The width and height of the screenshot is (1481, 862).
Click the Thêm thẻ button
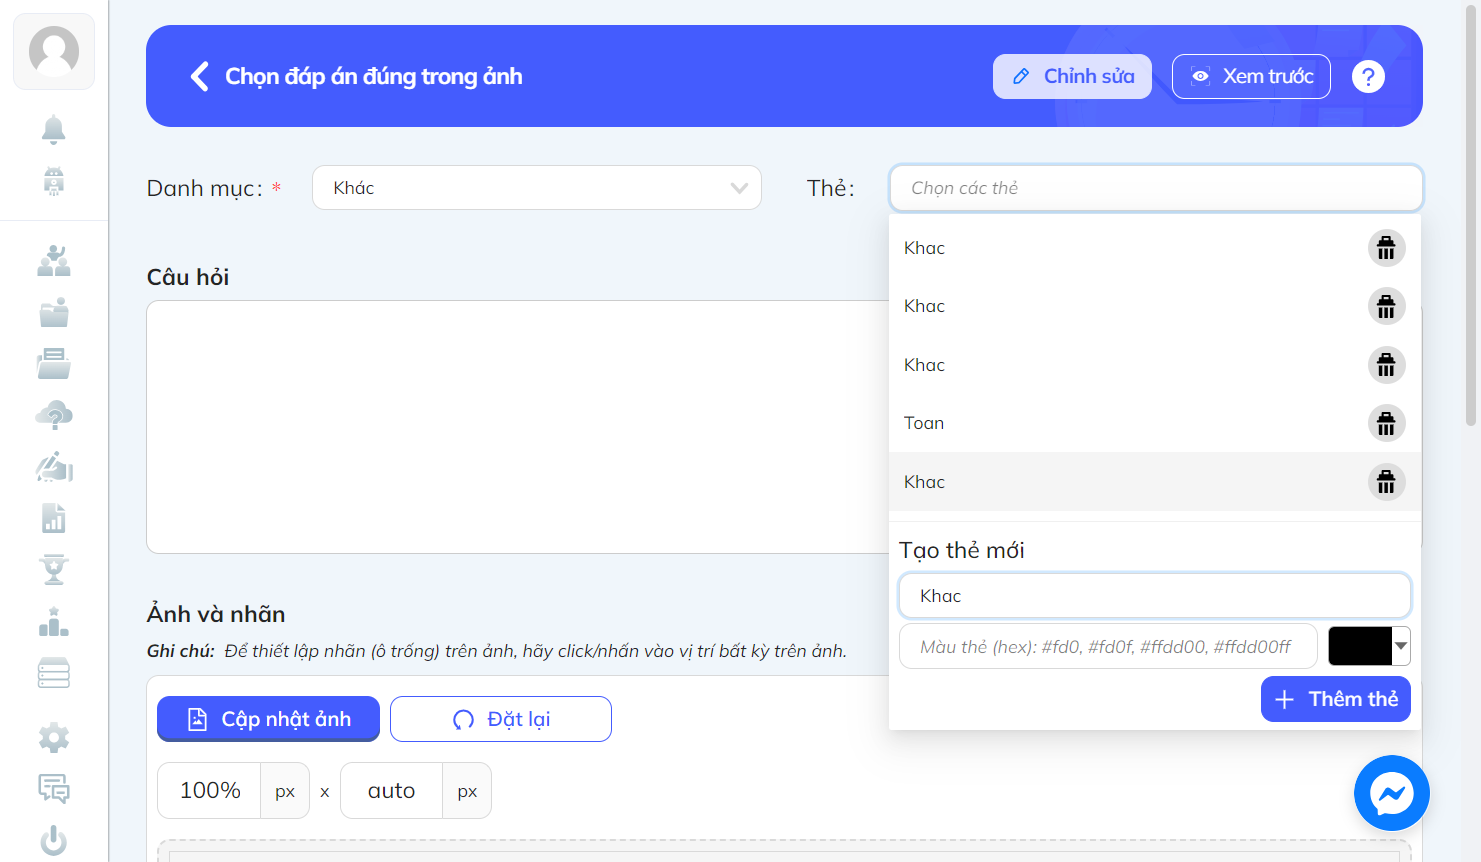pyautogui.click(x=1336, y=699)
